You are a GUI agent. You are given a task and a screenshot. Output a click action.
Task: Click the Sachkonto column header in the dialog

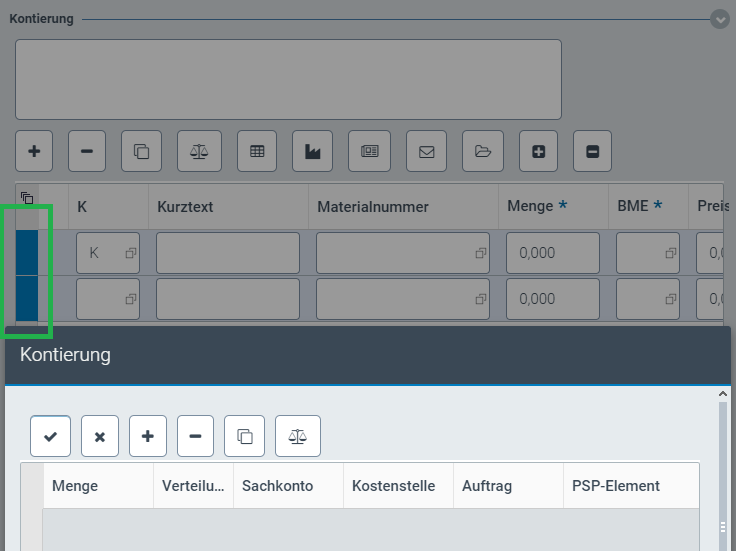point(277,486)
